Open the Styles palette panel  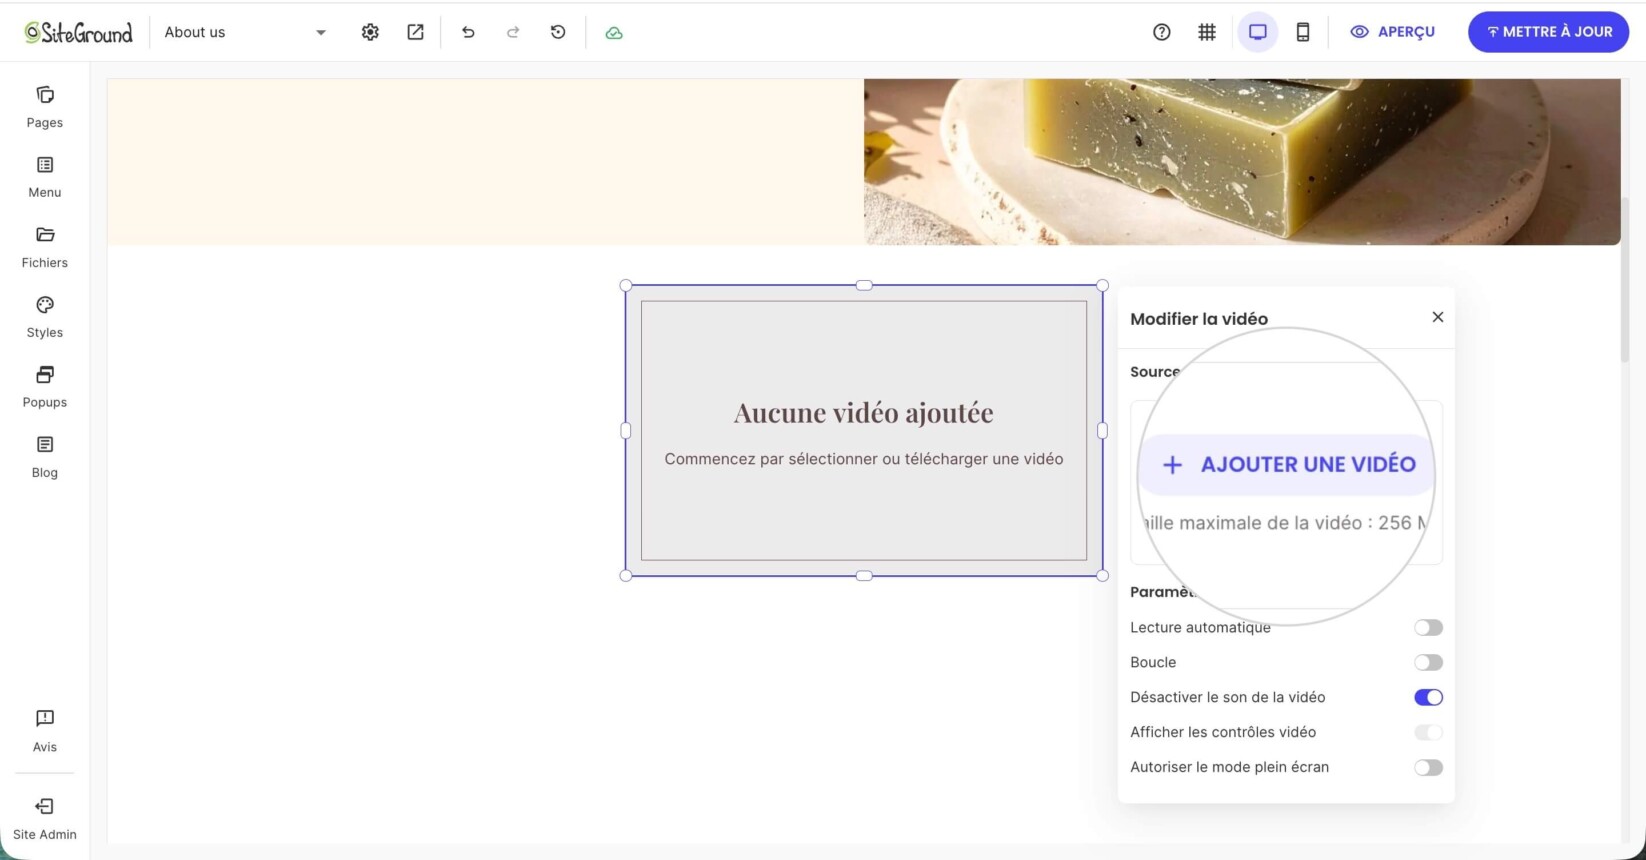45,317
